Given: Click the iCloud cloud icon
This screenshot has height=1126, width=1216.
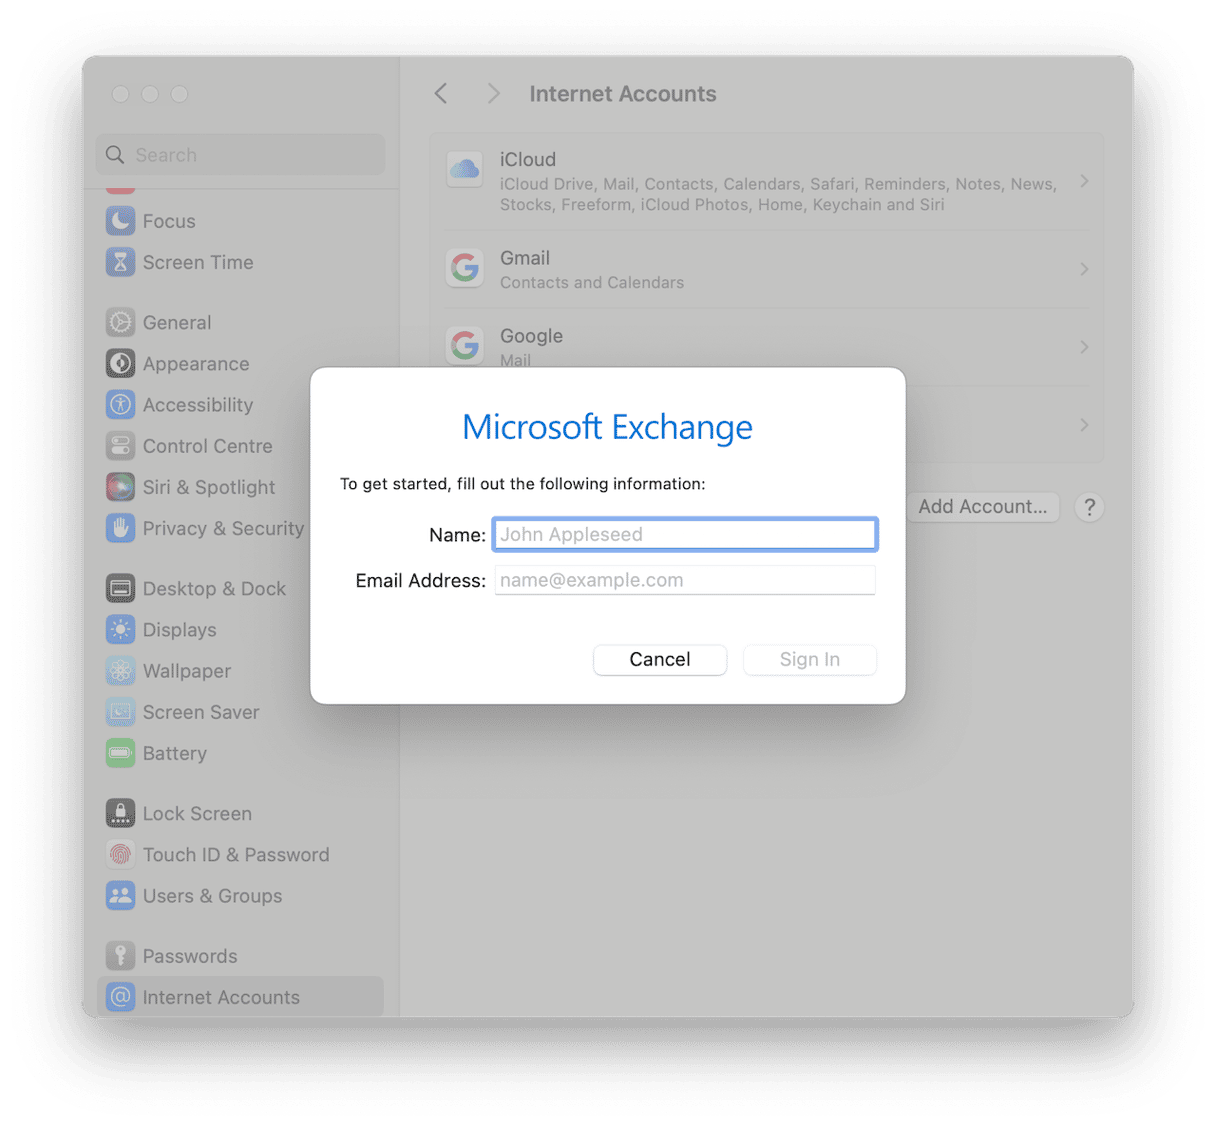Looking at the screenshot, I should (464, 169).
